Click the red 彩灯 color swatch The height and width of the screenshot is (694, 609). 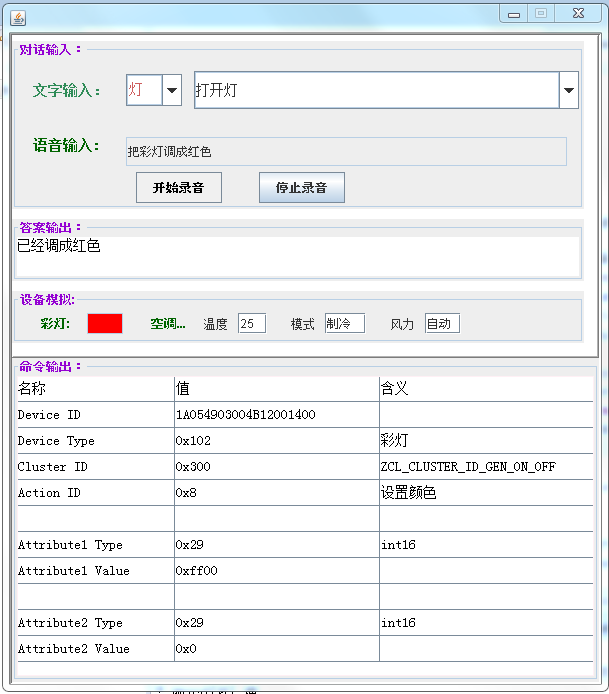[x=105, y=324]
